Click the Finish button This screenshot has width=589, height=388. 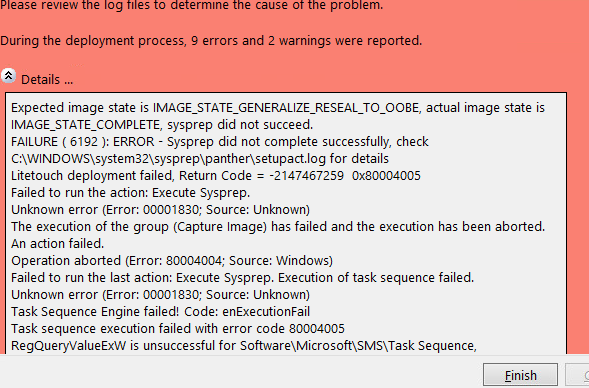[520, 375]
